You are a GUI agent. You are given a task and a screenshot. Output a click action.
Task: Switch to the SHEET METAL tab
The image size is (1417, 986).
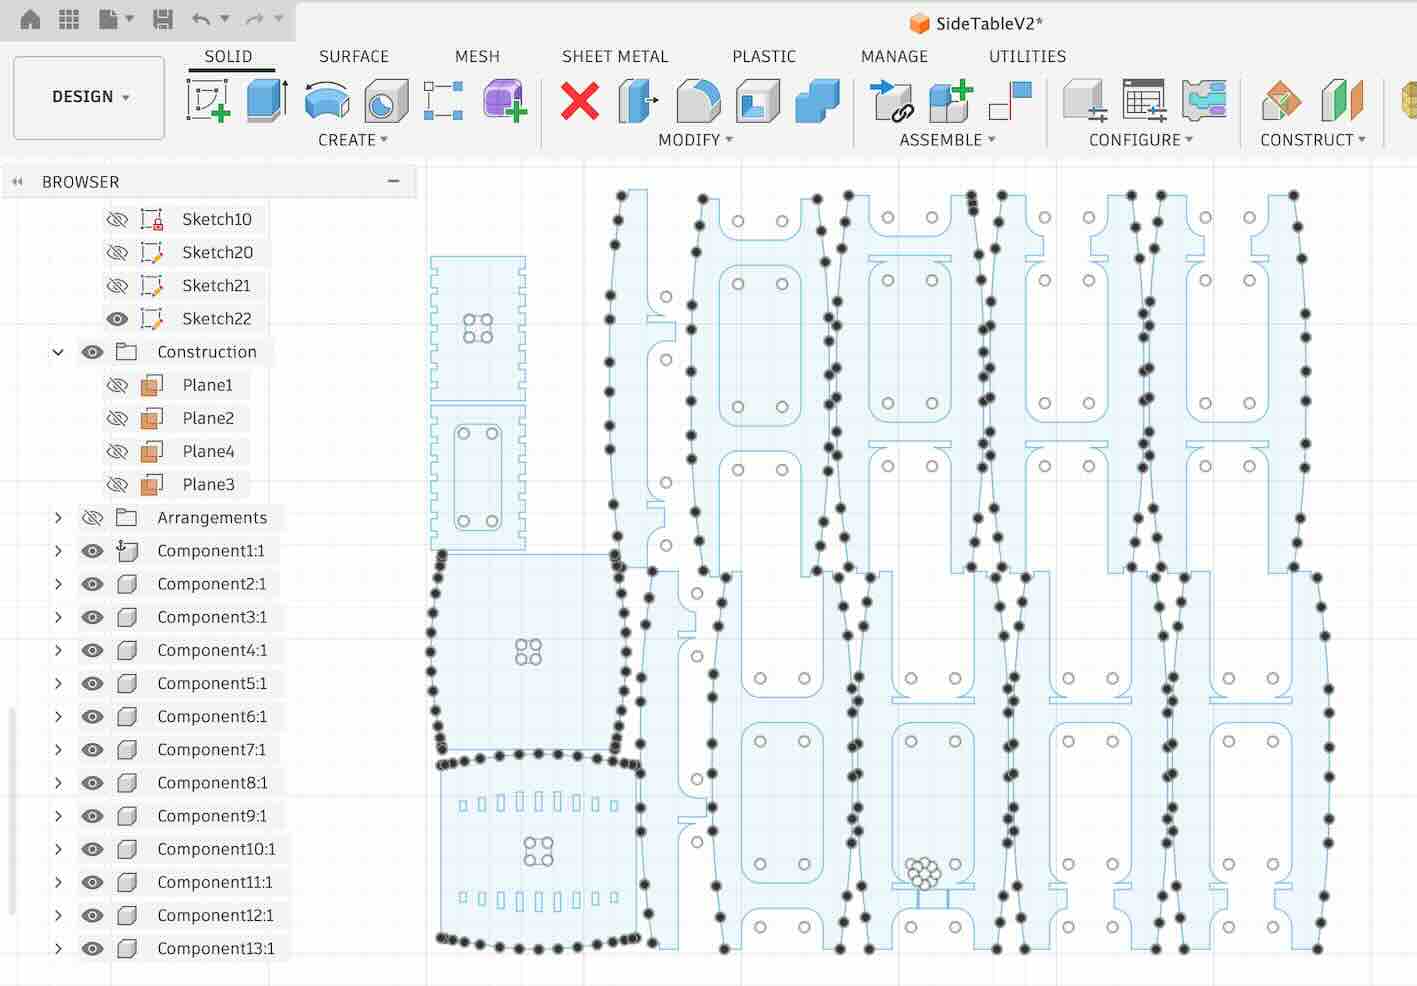pyautogui.click(x=615, y=57)
